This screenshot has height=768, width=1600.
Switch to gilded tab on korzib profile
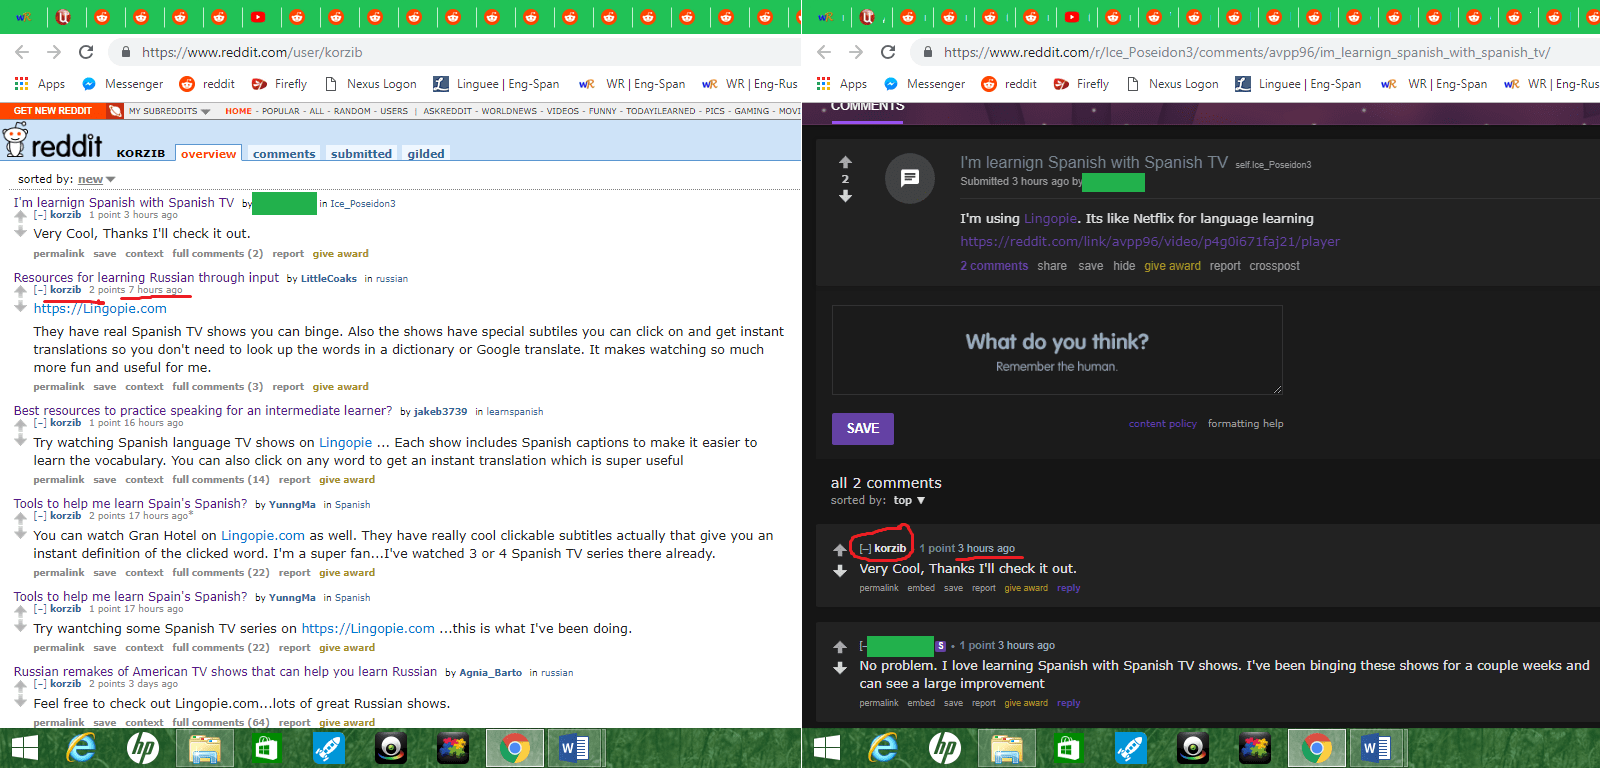[426, 154]
